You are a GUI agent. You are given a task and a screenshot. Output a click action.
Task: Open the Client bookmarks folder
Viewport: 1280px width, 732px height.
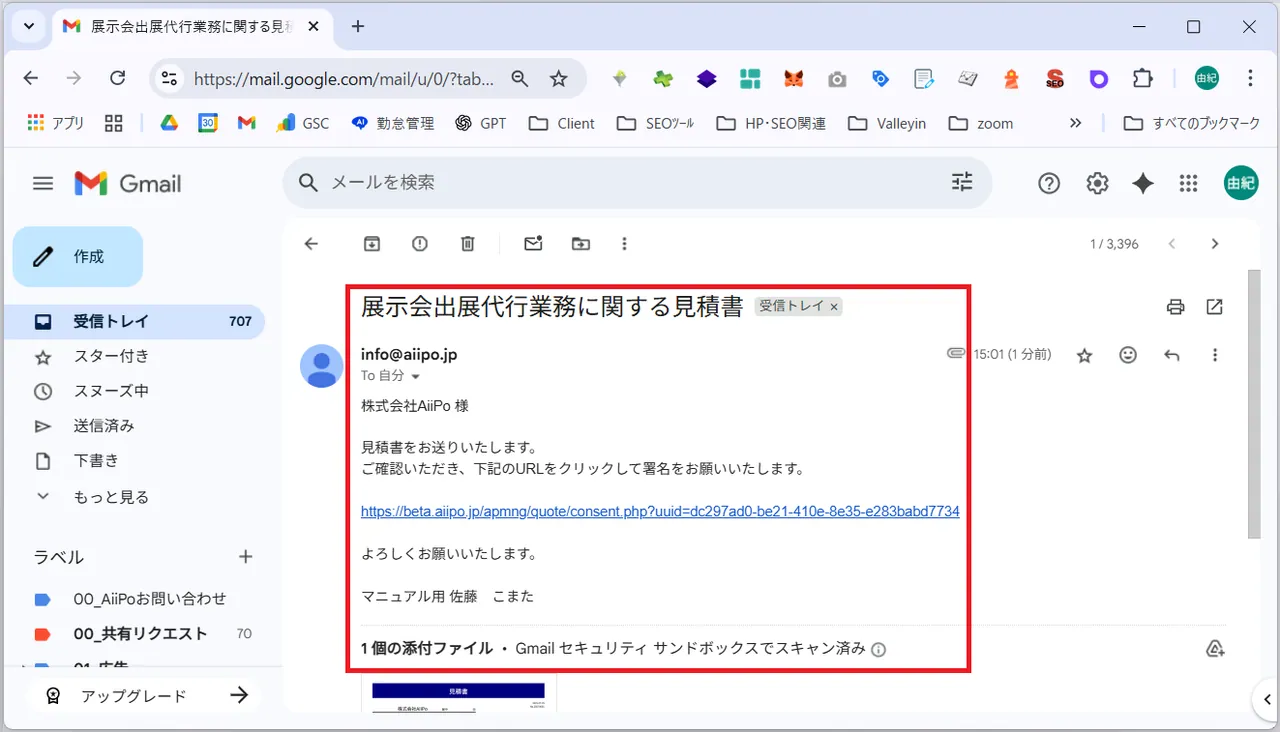562,123
